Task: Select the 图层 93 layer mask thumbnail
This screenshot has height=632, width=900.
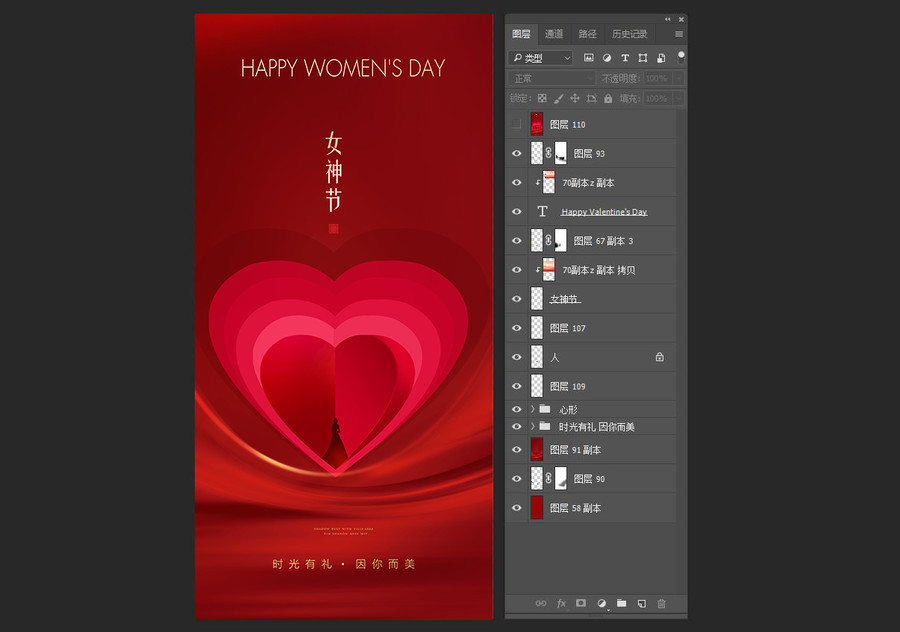Action: (561, 153)
